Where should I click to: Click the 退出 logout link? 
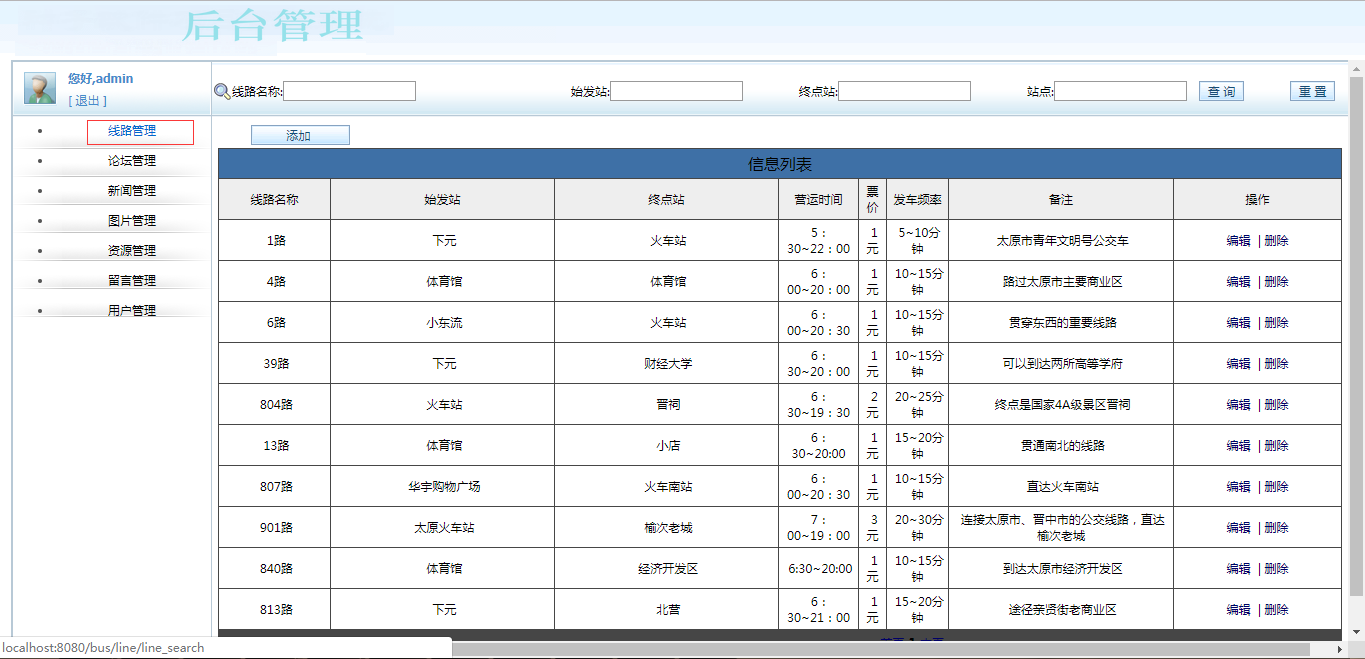coord(87,101)
